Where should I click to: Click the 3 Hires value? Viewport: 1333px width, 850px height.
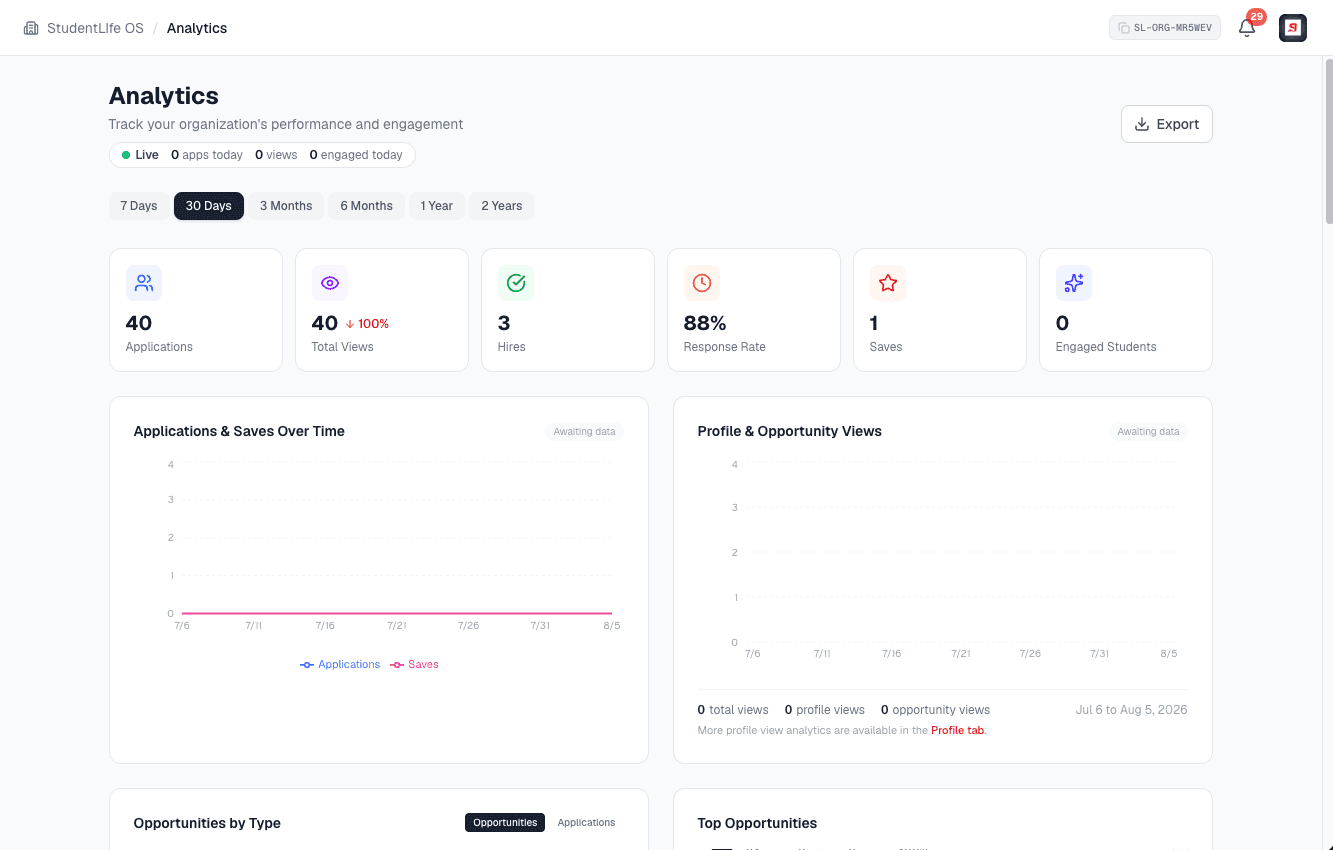504,323
